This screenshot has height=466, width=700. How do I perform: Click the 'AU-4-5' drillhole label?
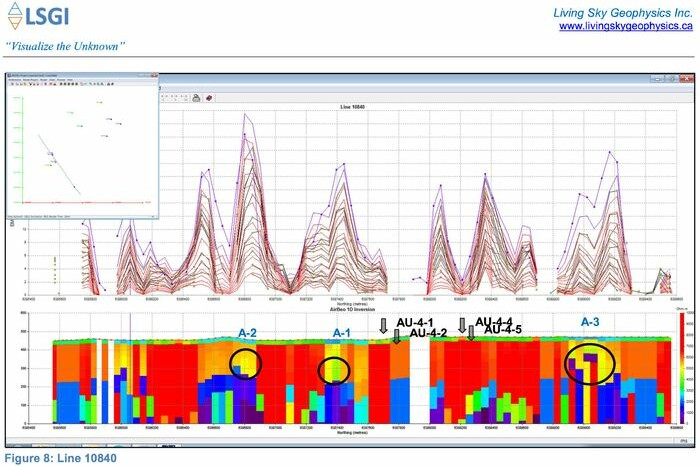click(503, 330)
